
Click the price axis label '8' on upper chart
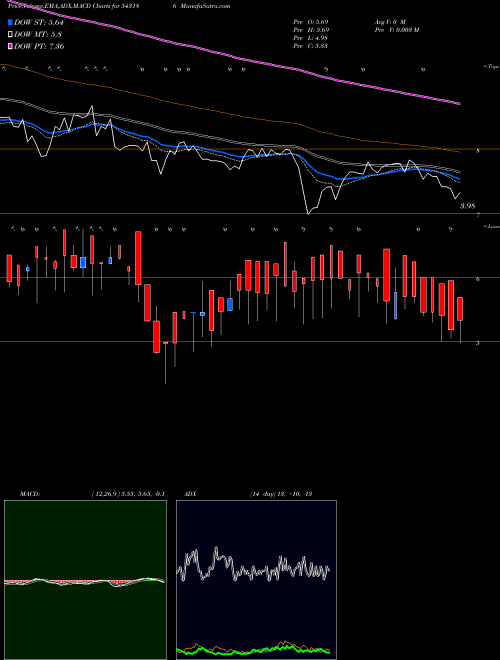pos(478,151)
